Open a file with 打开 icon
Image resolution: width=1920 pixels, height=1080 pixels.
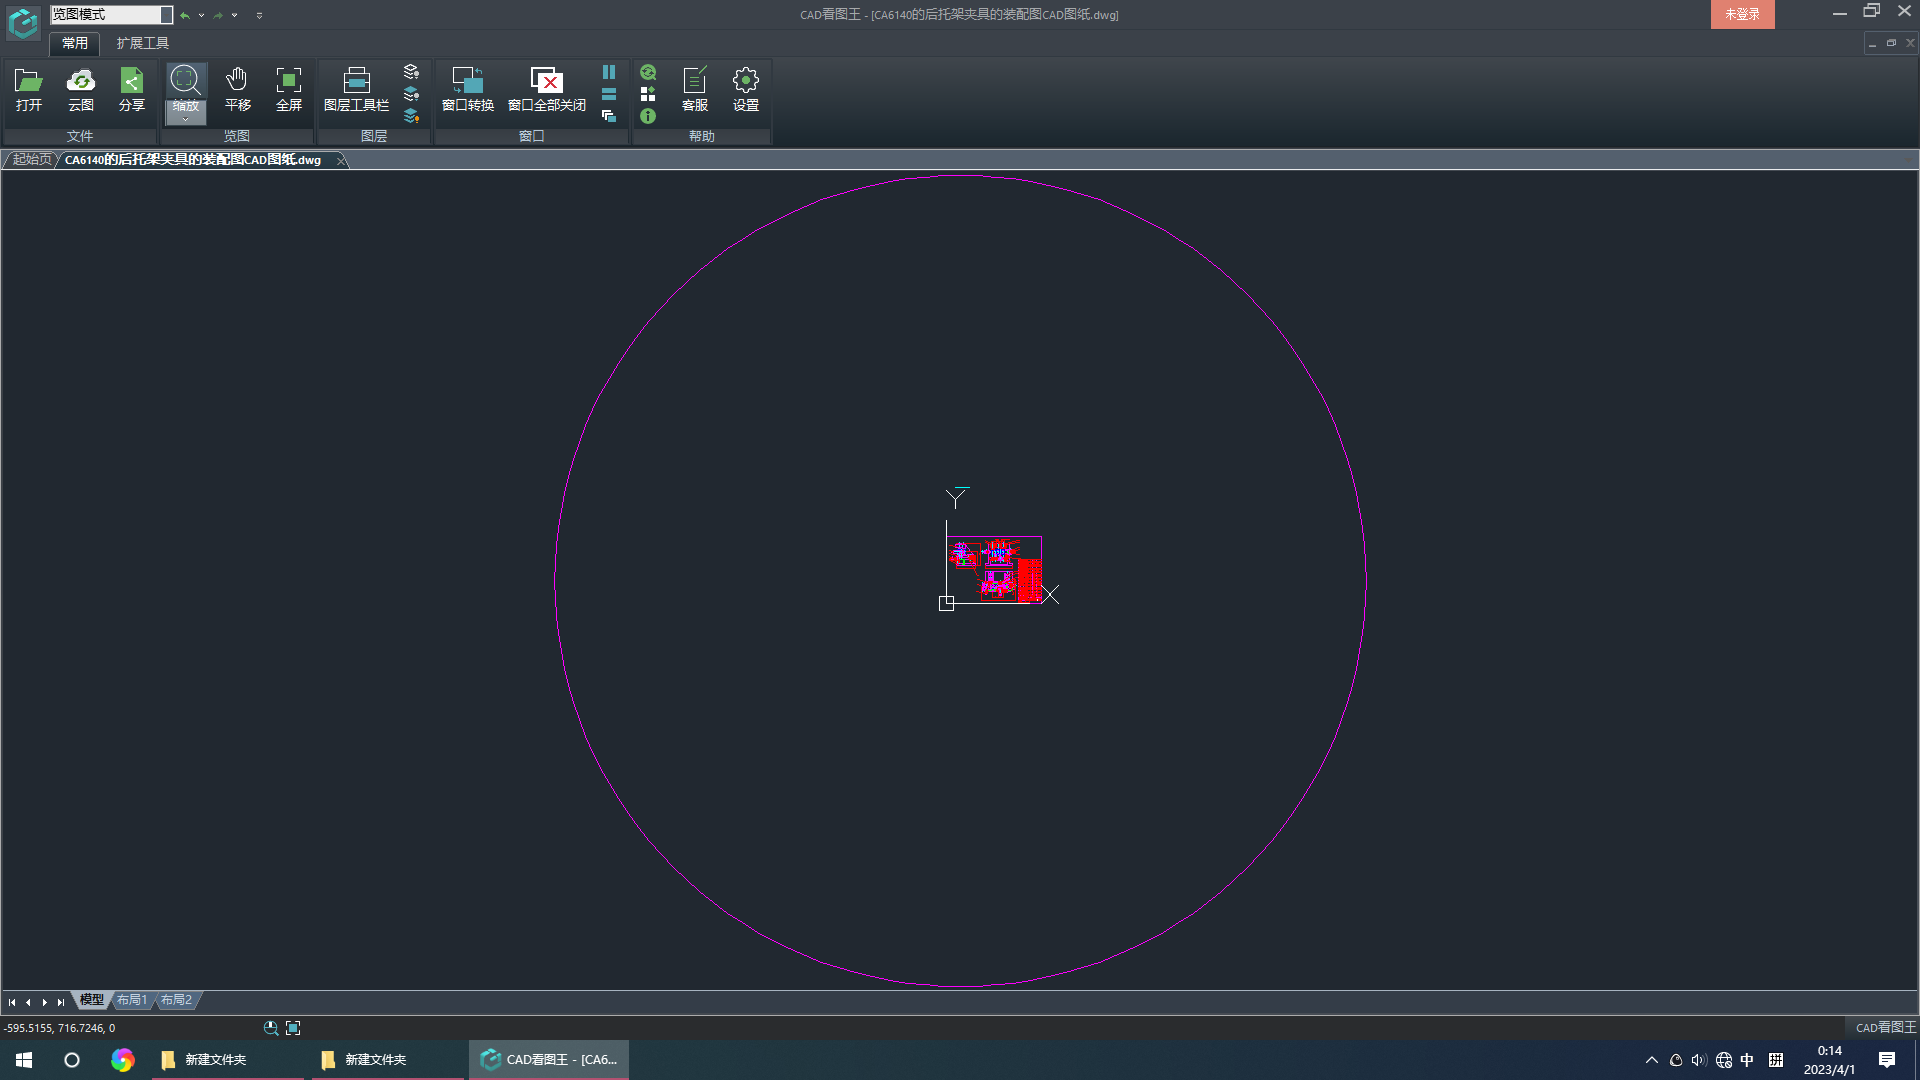click(29, 90)
